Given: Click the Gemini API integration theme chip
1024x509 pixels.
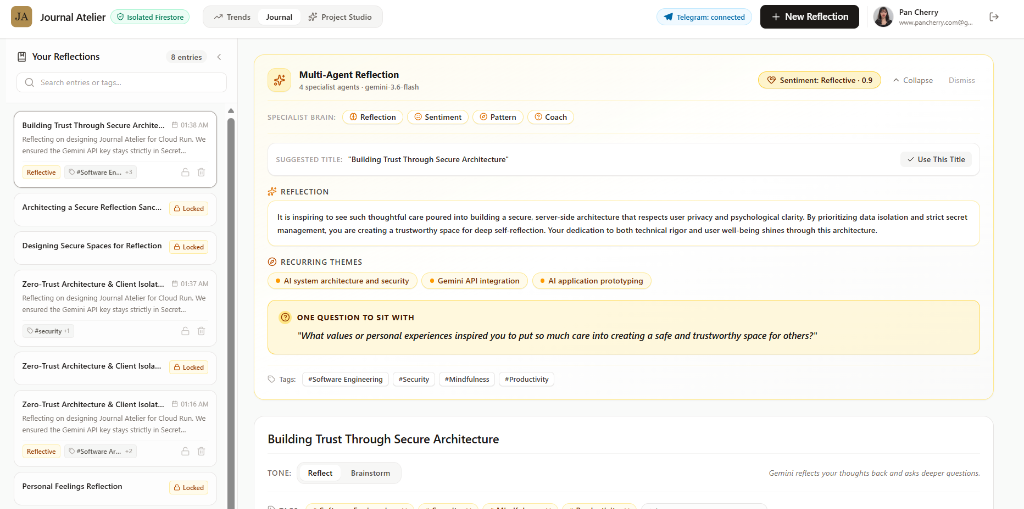Looking at the screenshot, I should point(474,281).
